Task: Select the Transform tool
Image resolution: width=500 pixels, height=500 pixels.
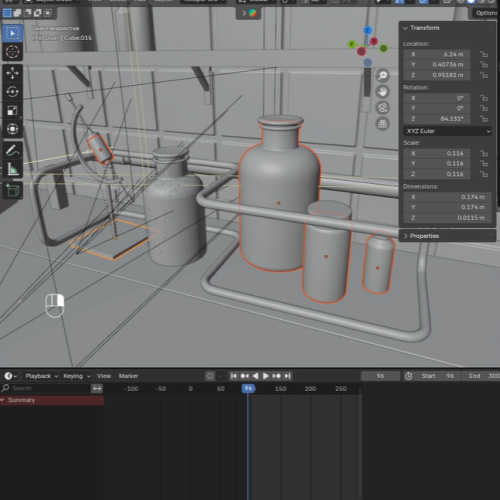Action: coord(12,129)
